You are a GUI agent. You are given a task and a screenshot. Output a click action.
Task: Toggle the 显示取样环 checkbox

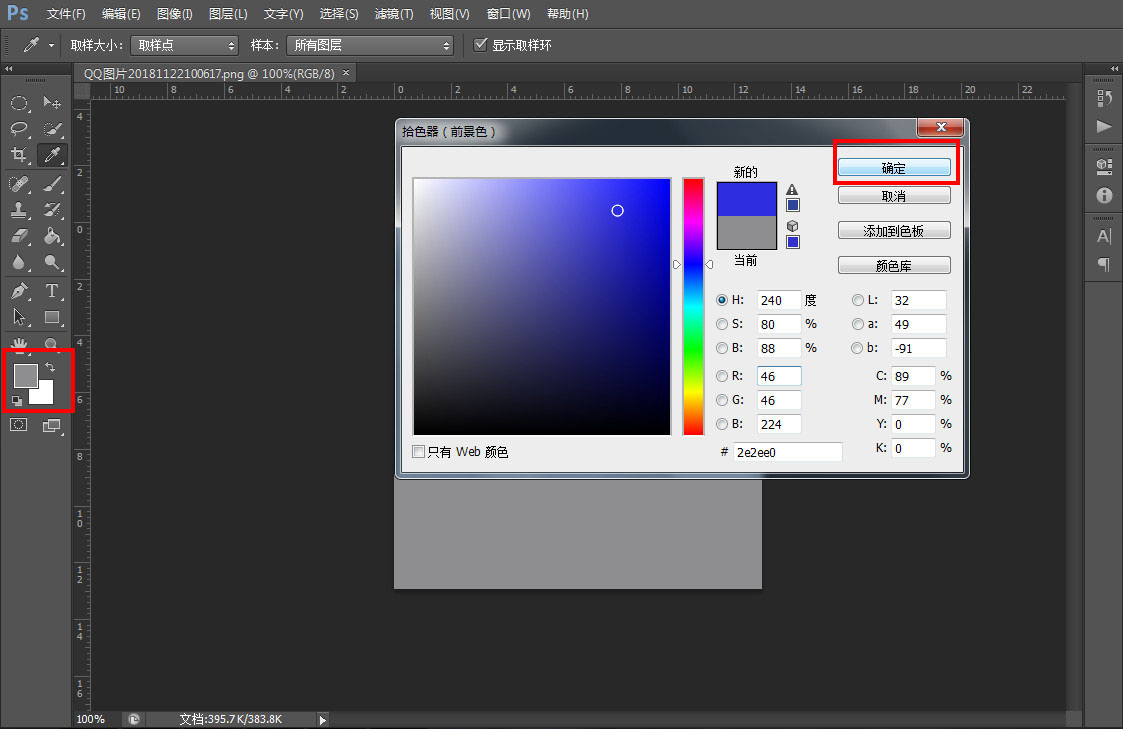coord(481,45)
